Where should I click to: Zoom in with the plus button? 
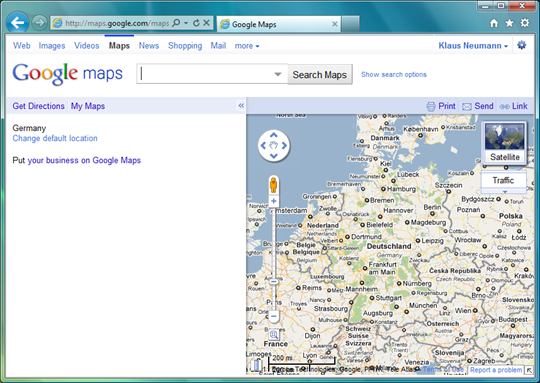(273, 201)
